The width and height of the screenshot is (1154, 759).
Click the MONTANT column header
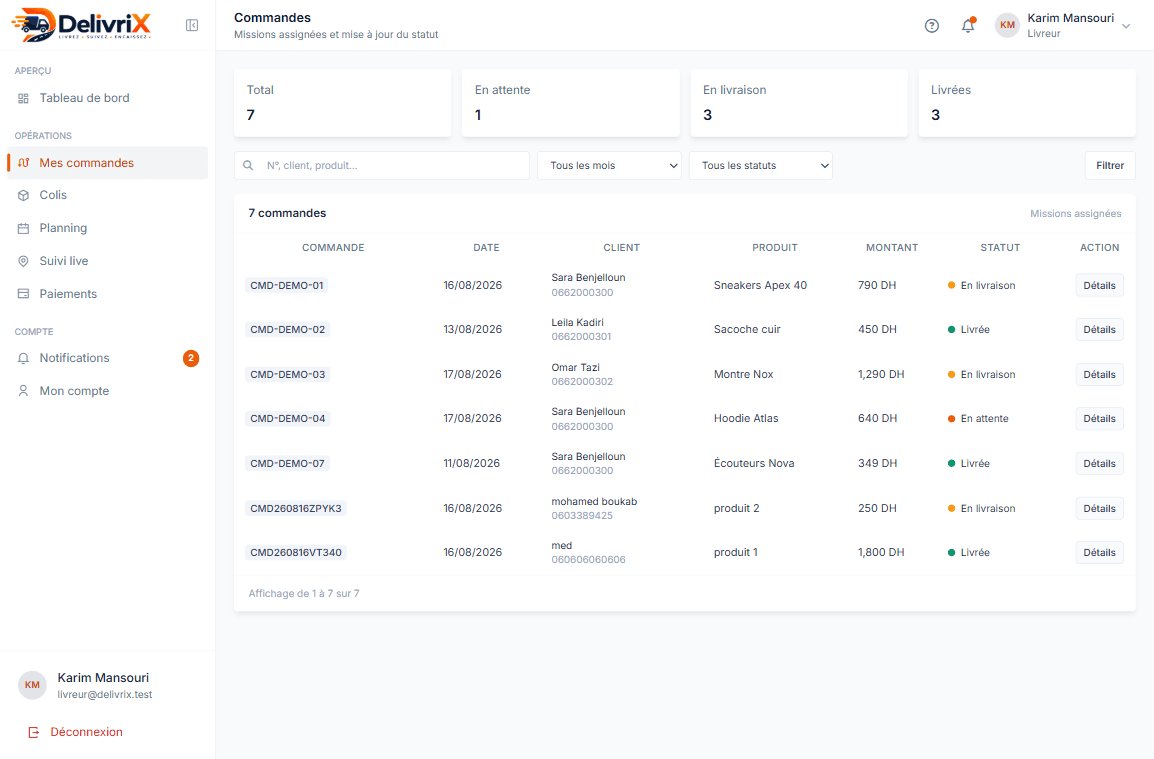click(892, 248)
